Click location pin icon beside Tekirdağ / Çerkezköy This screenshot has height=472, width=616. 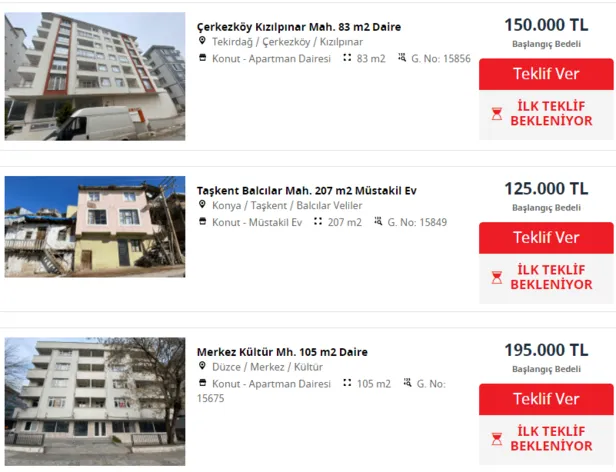(x=202, y=42)
